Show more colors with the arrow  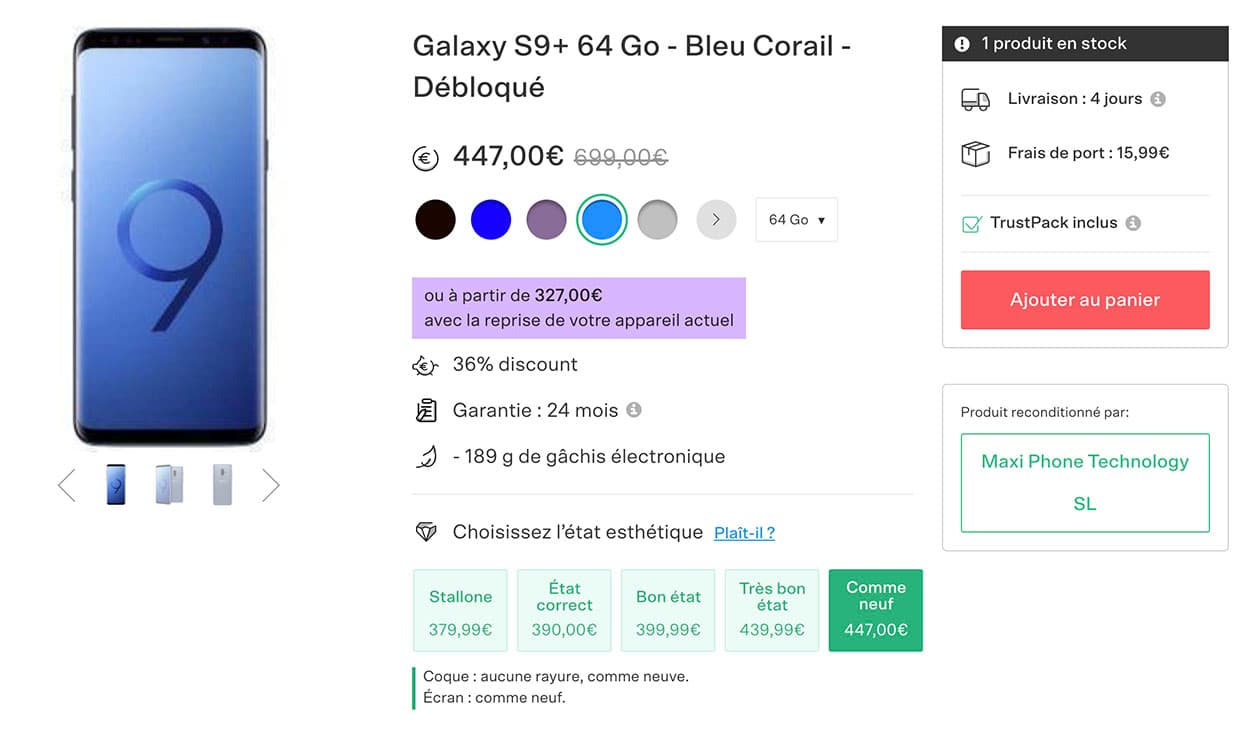[x=716, y=220]
